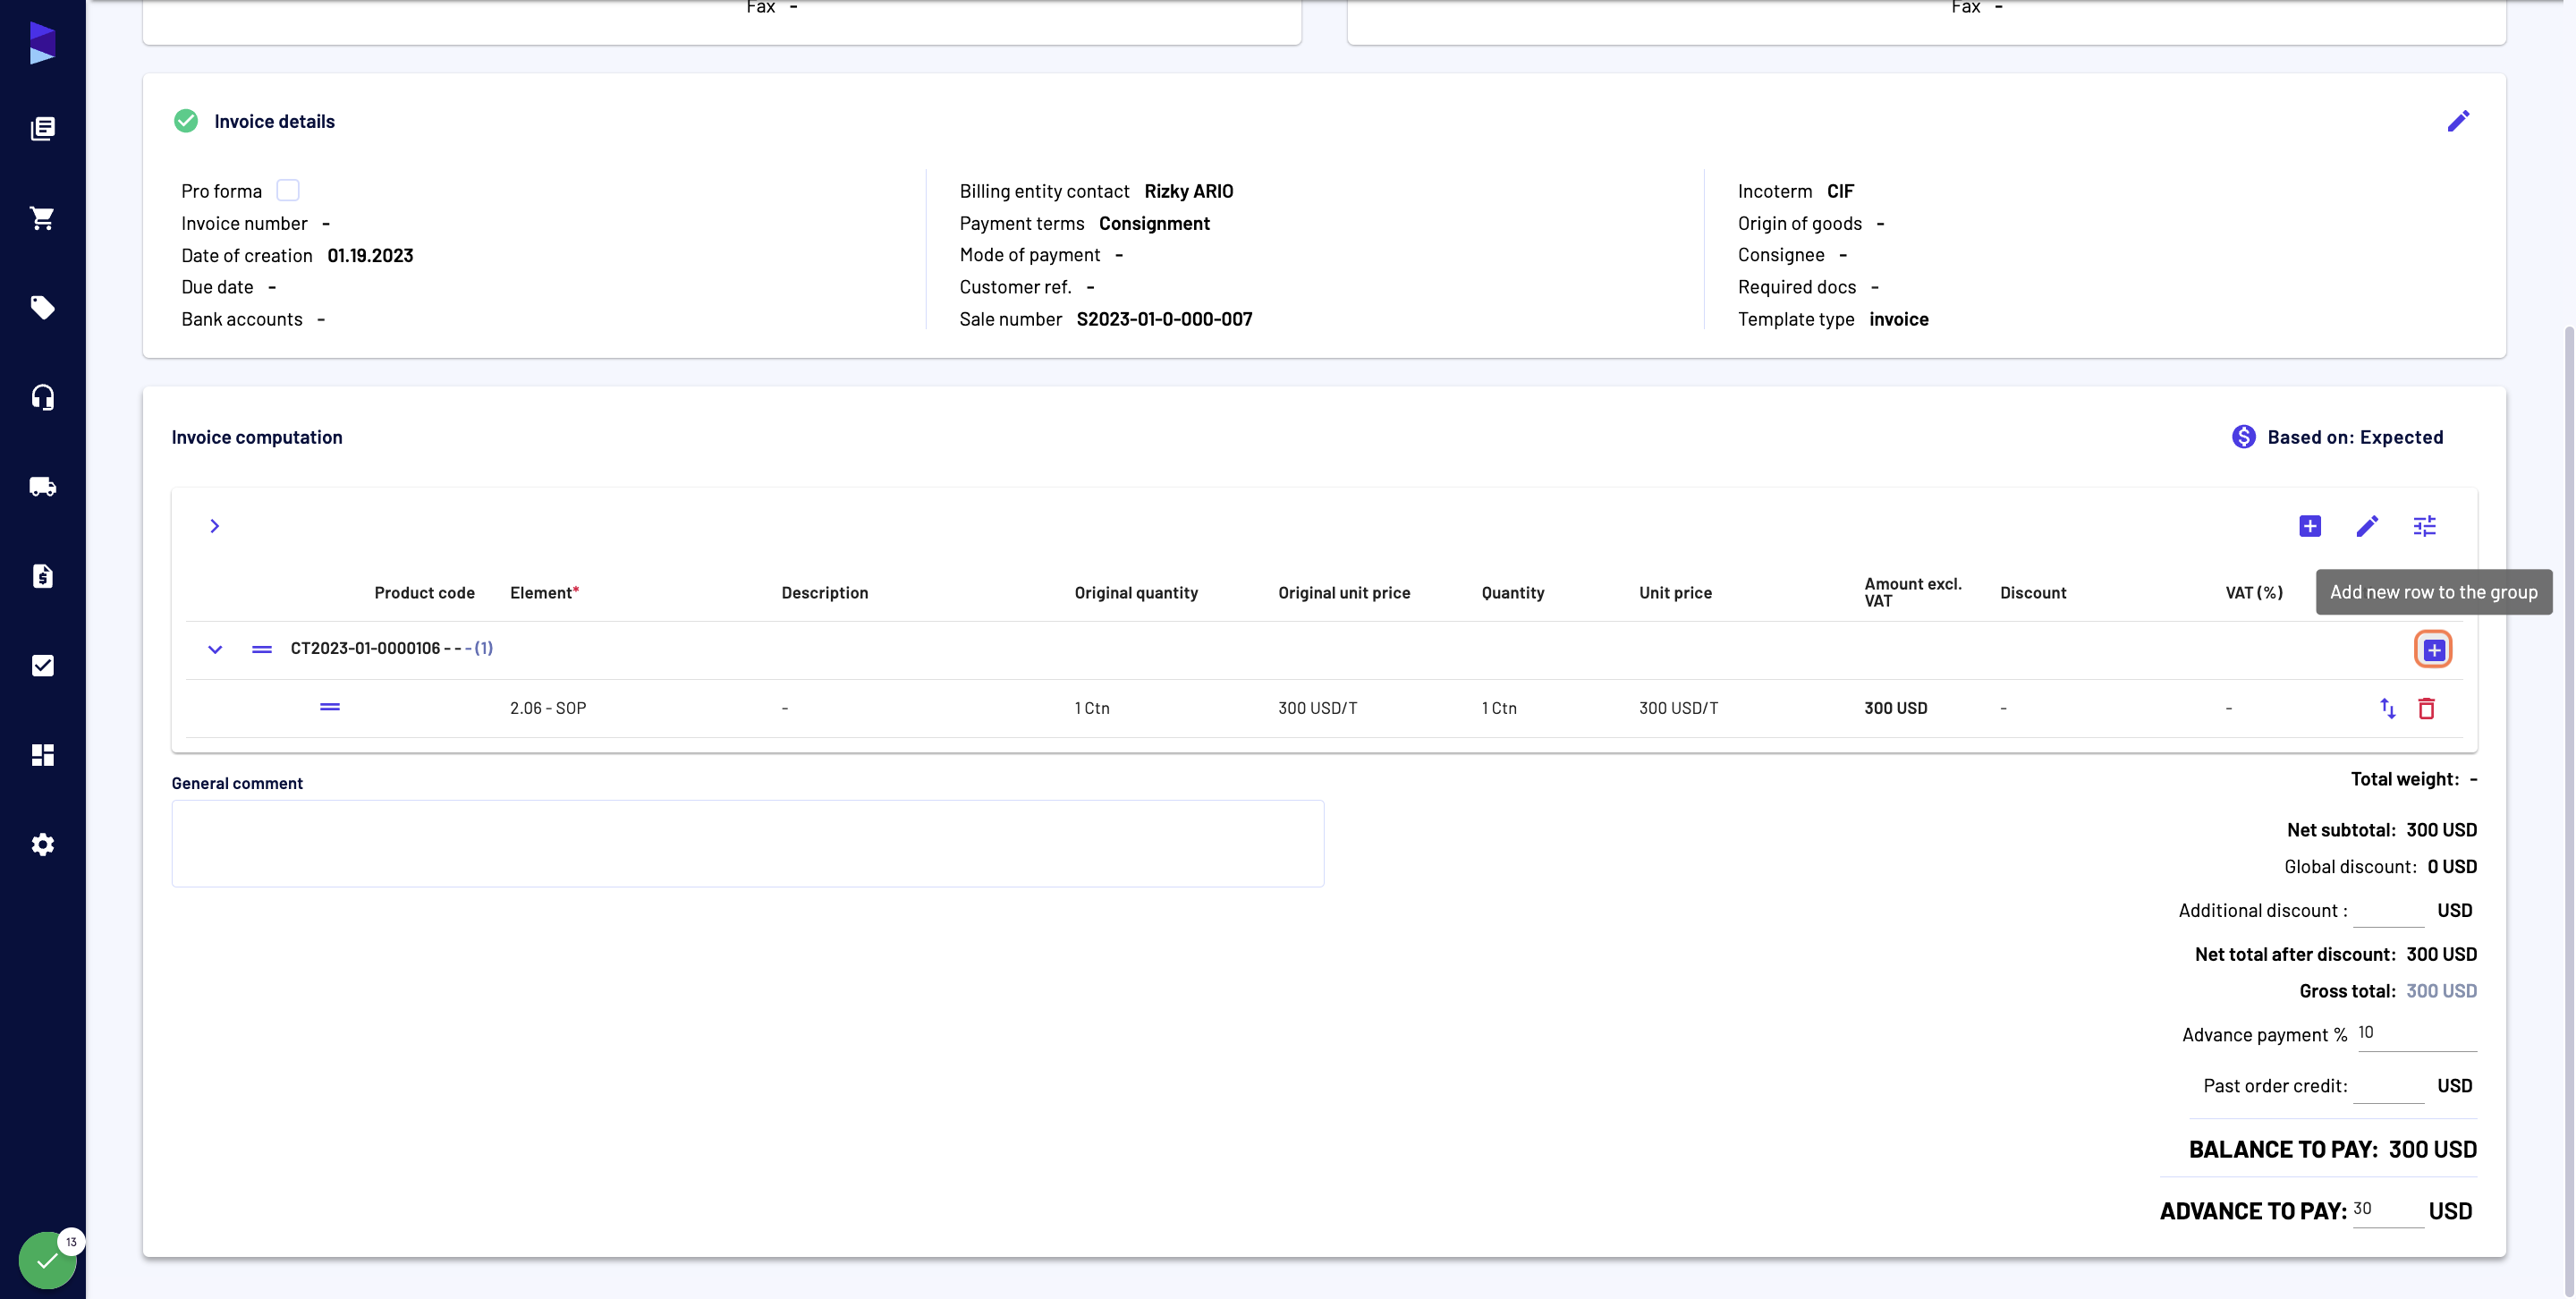Open the column tuning sliders icon

tap(2425, 526)
